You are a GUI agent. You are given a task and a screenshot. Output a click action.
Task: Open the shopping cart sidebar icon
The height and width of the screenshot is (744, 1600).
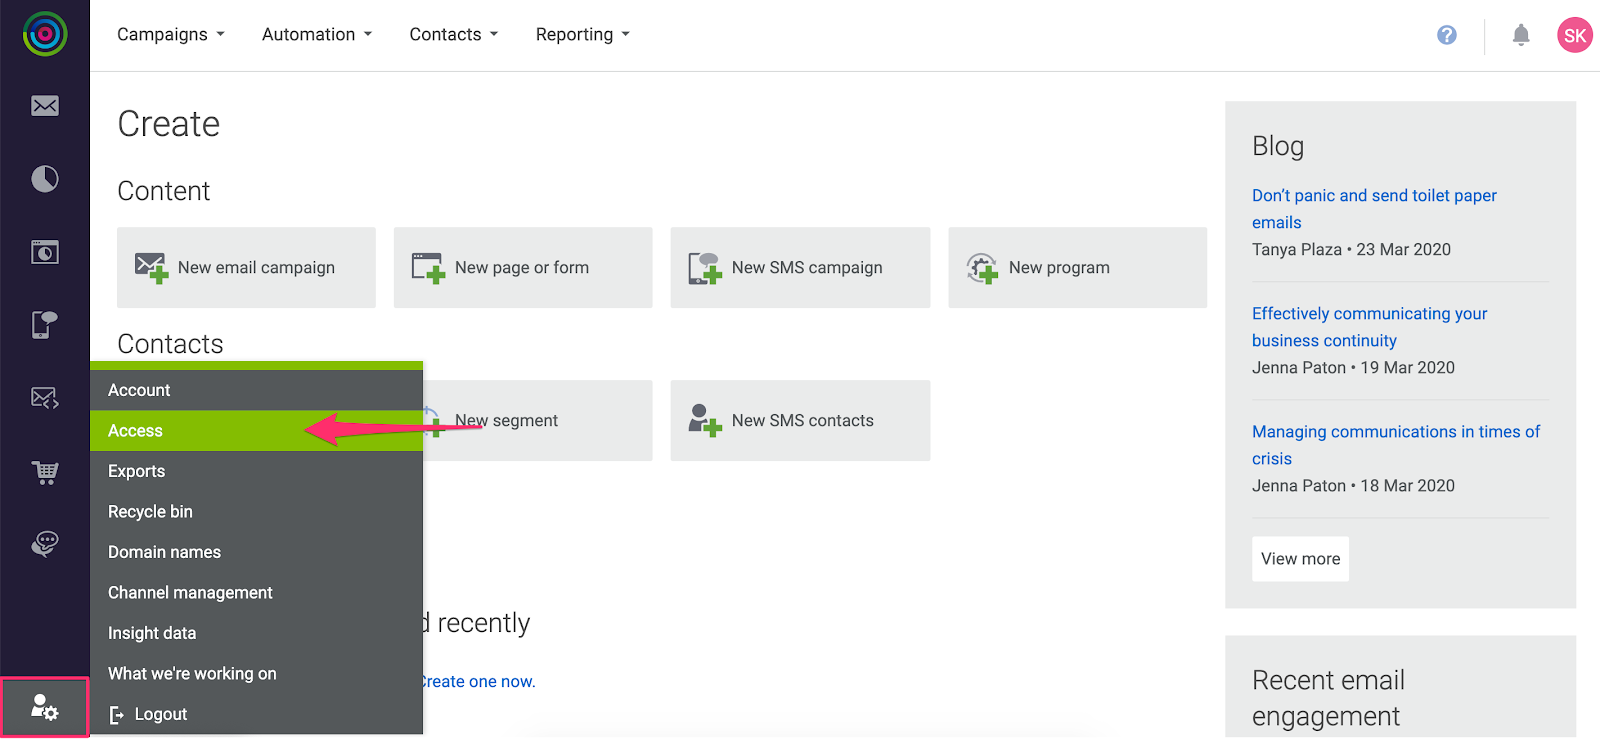tap(45, 472)
